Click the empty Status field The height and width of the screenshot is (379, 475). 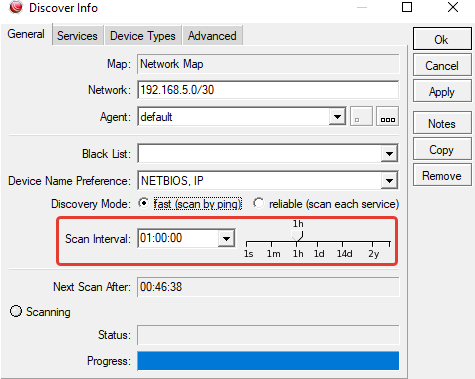pyautogui.click(x=268, y=335)
